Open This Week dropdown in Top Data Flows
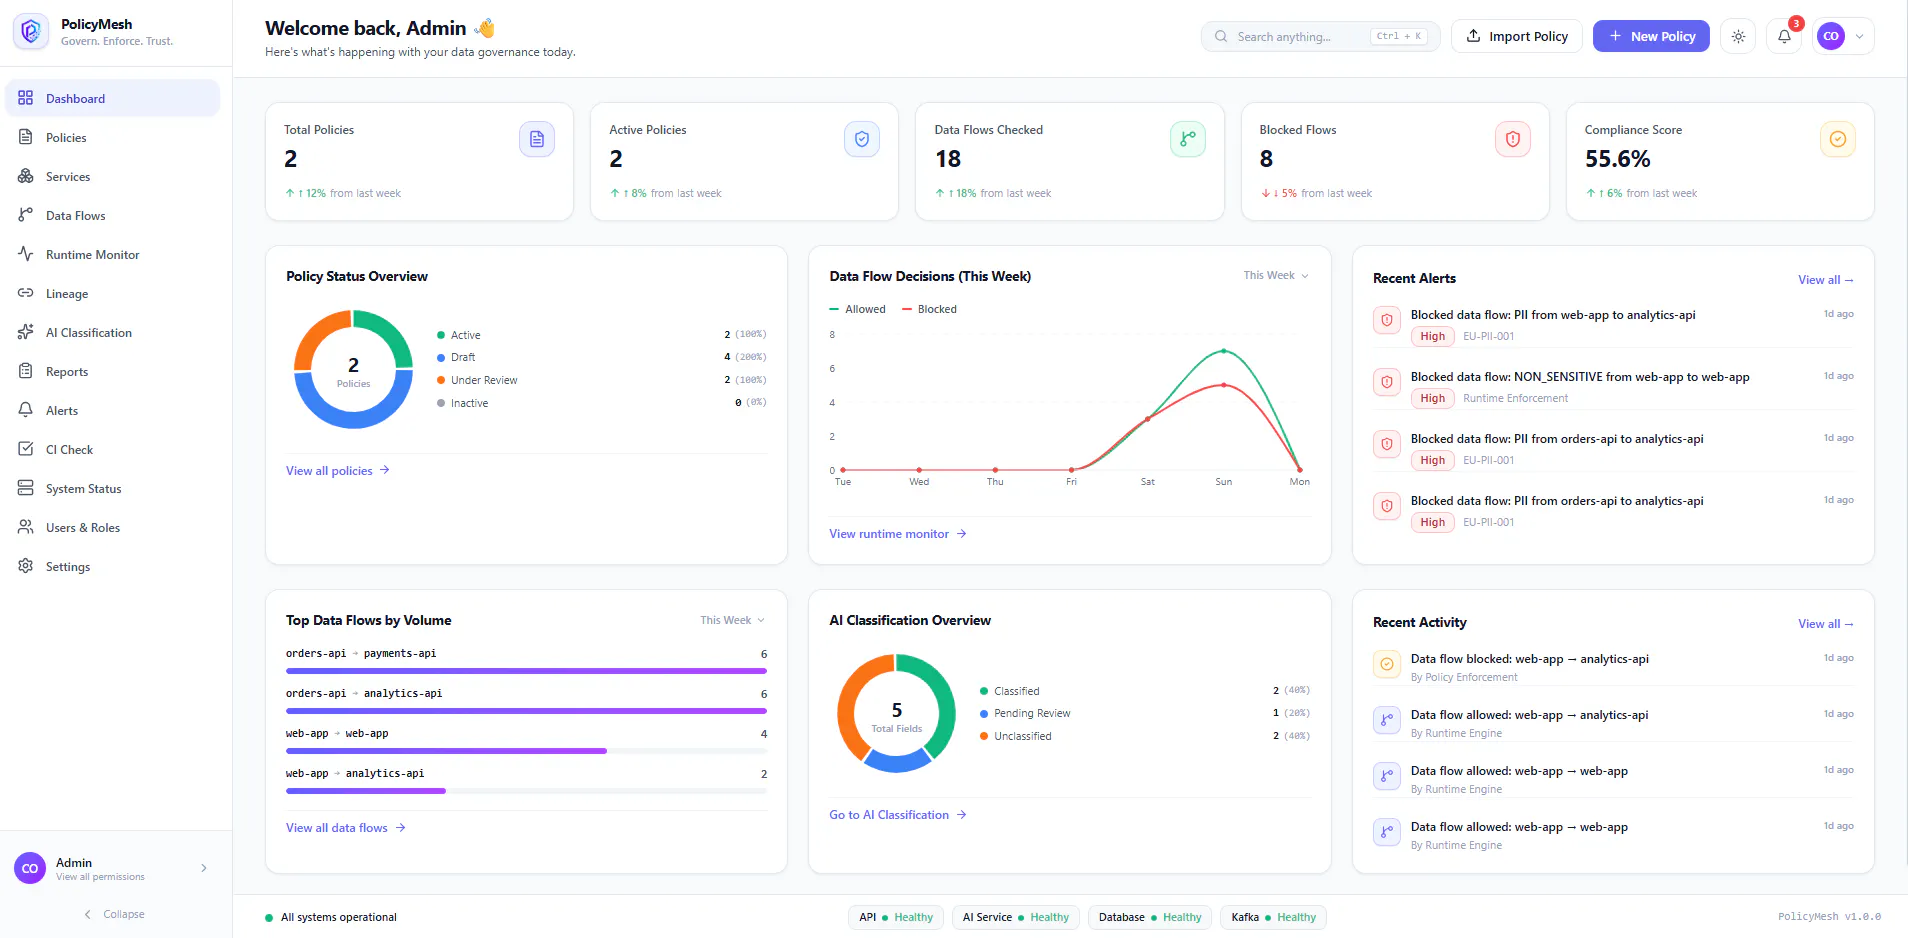The image size is (1908, 938). (x=732, y=620)
